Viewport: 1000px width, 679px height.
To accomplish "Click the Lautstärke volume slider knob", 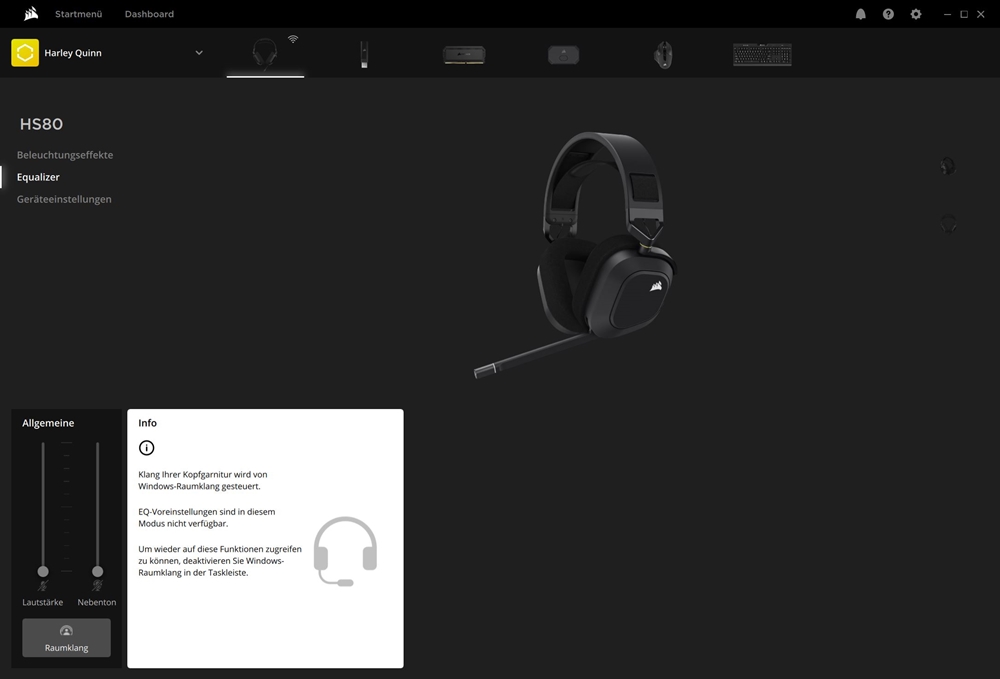I will tap(43, 571).
